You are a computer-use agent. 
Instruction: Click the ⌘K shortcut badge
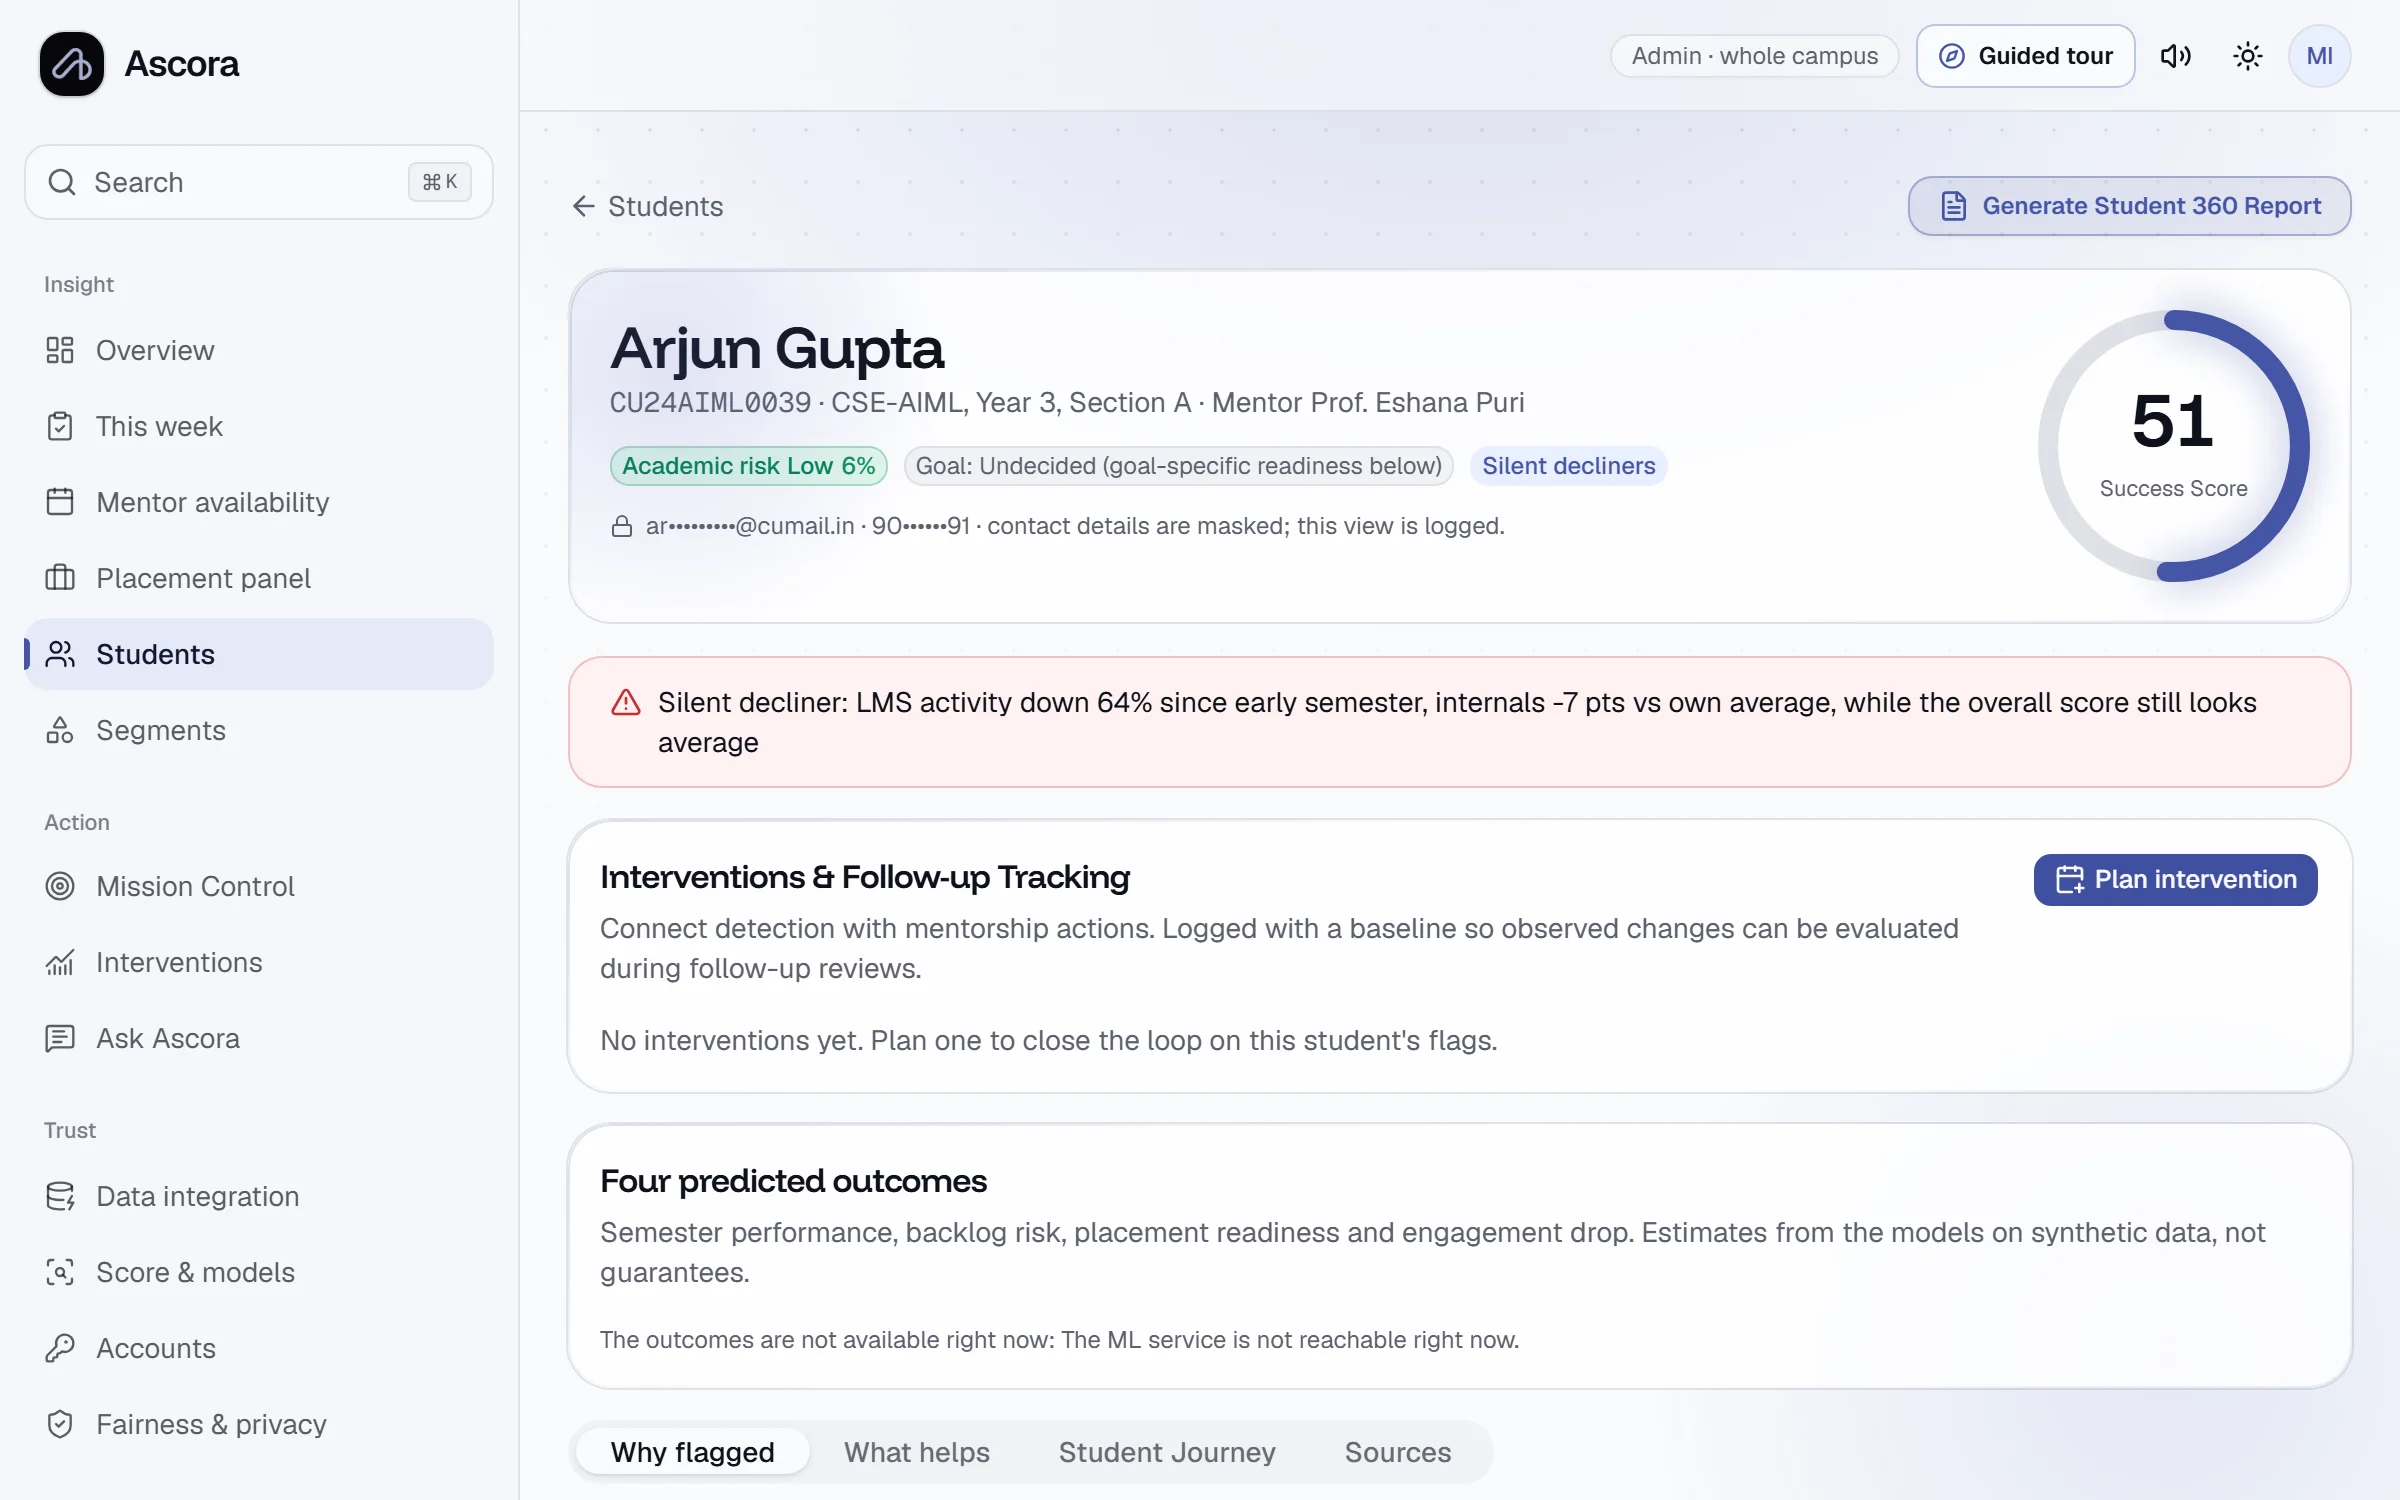click(439, 182)
